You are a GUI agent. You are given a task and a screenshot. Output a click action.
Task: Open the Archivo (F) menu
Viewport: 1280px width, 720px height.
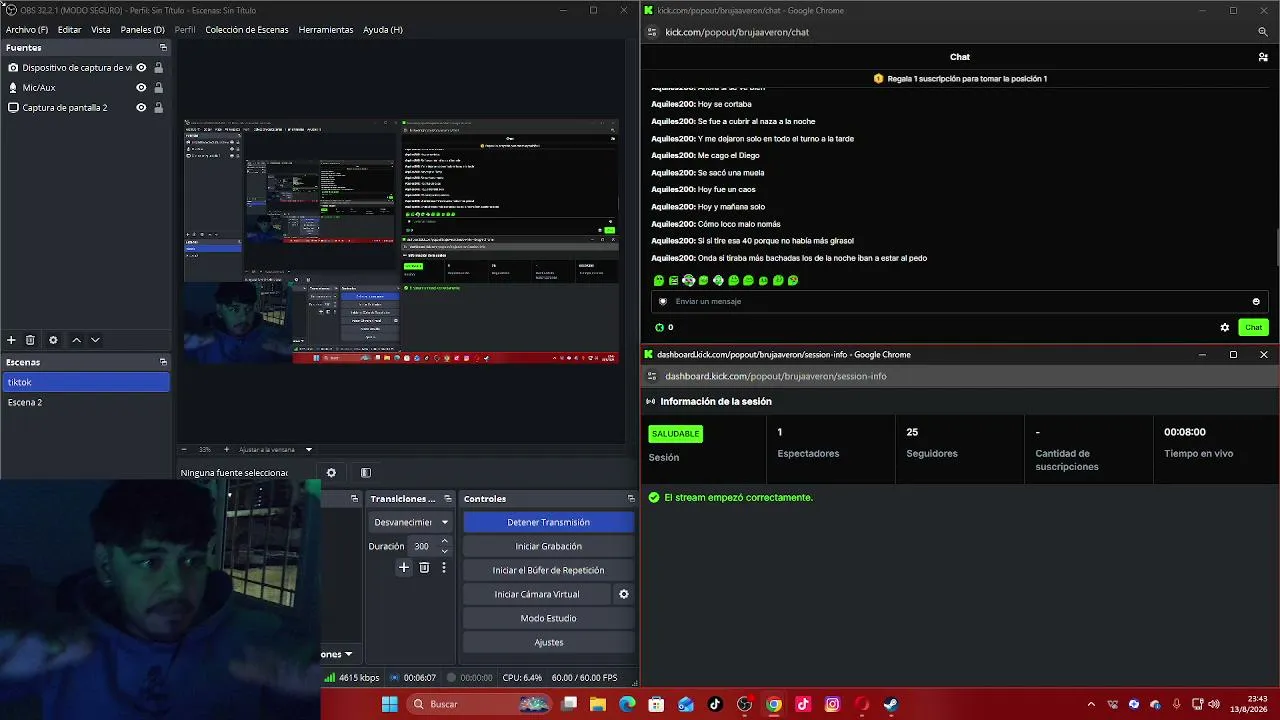tap(27, 30)
